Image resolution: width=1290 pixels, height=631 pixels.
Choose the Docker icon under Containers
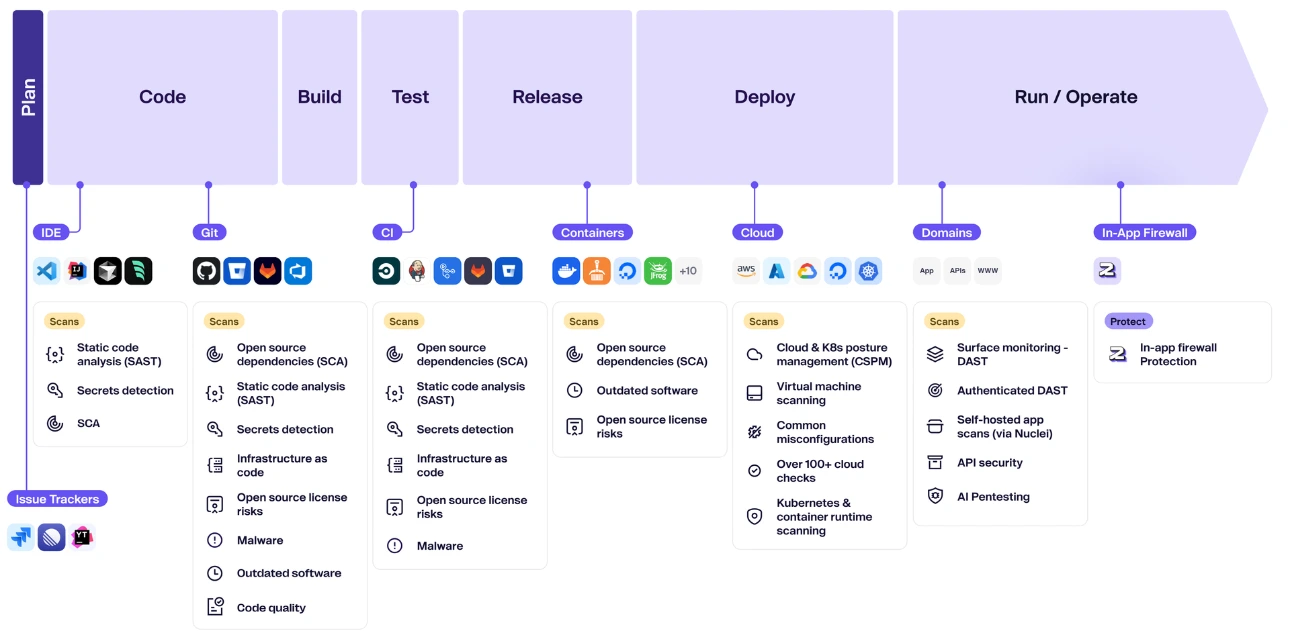point(567,271)
